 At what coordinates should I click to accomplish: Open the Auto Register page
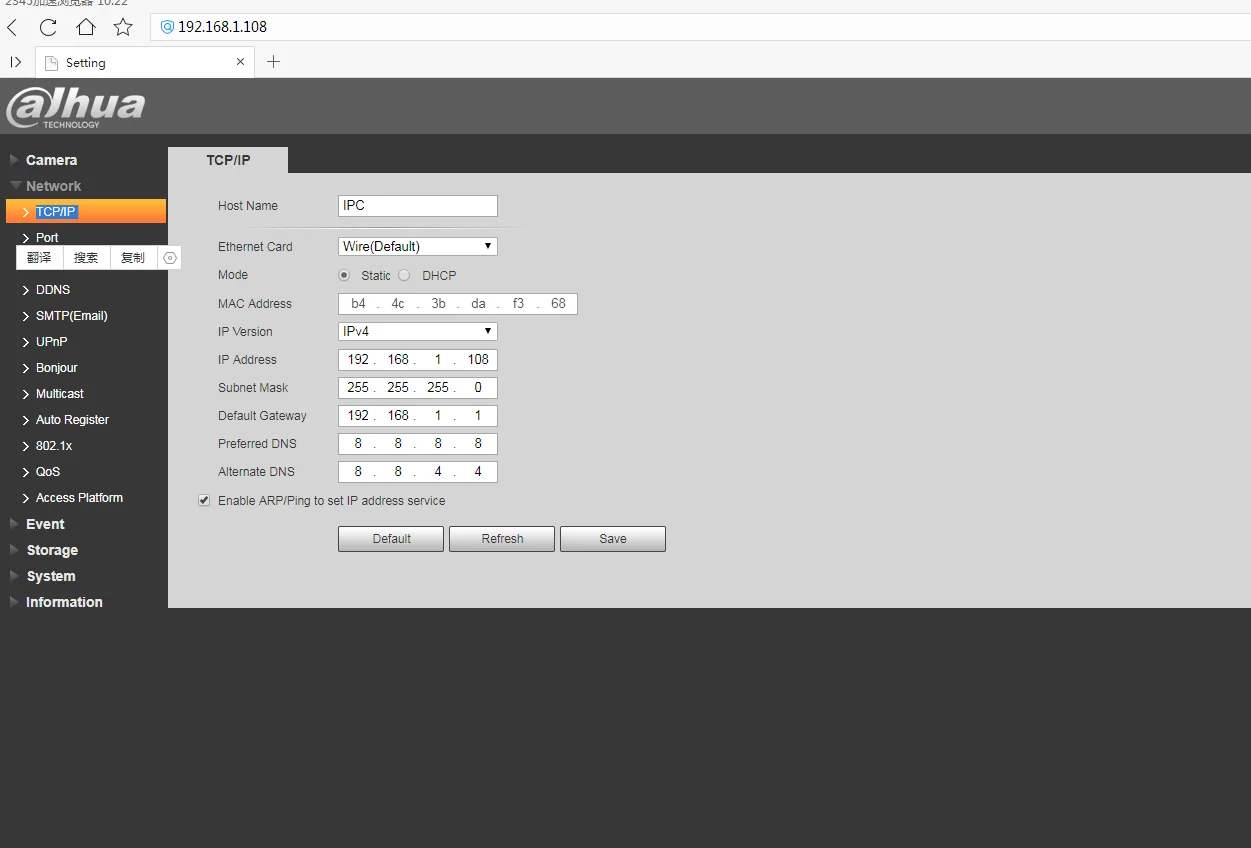click(x=72, y=420)
